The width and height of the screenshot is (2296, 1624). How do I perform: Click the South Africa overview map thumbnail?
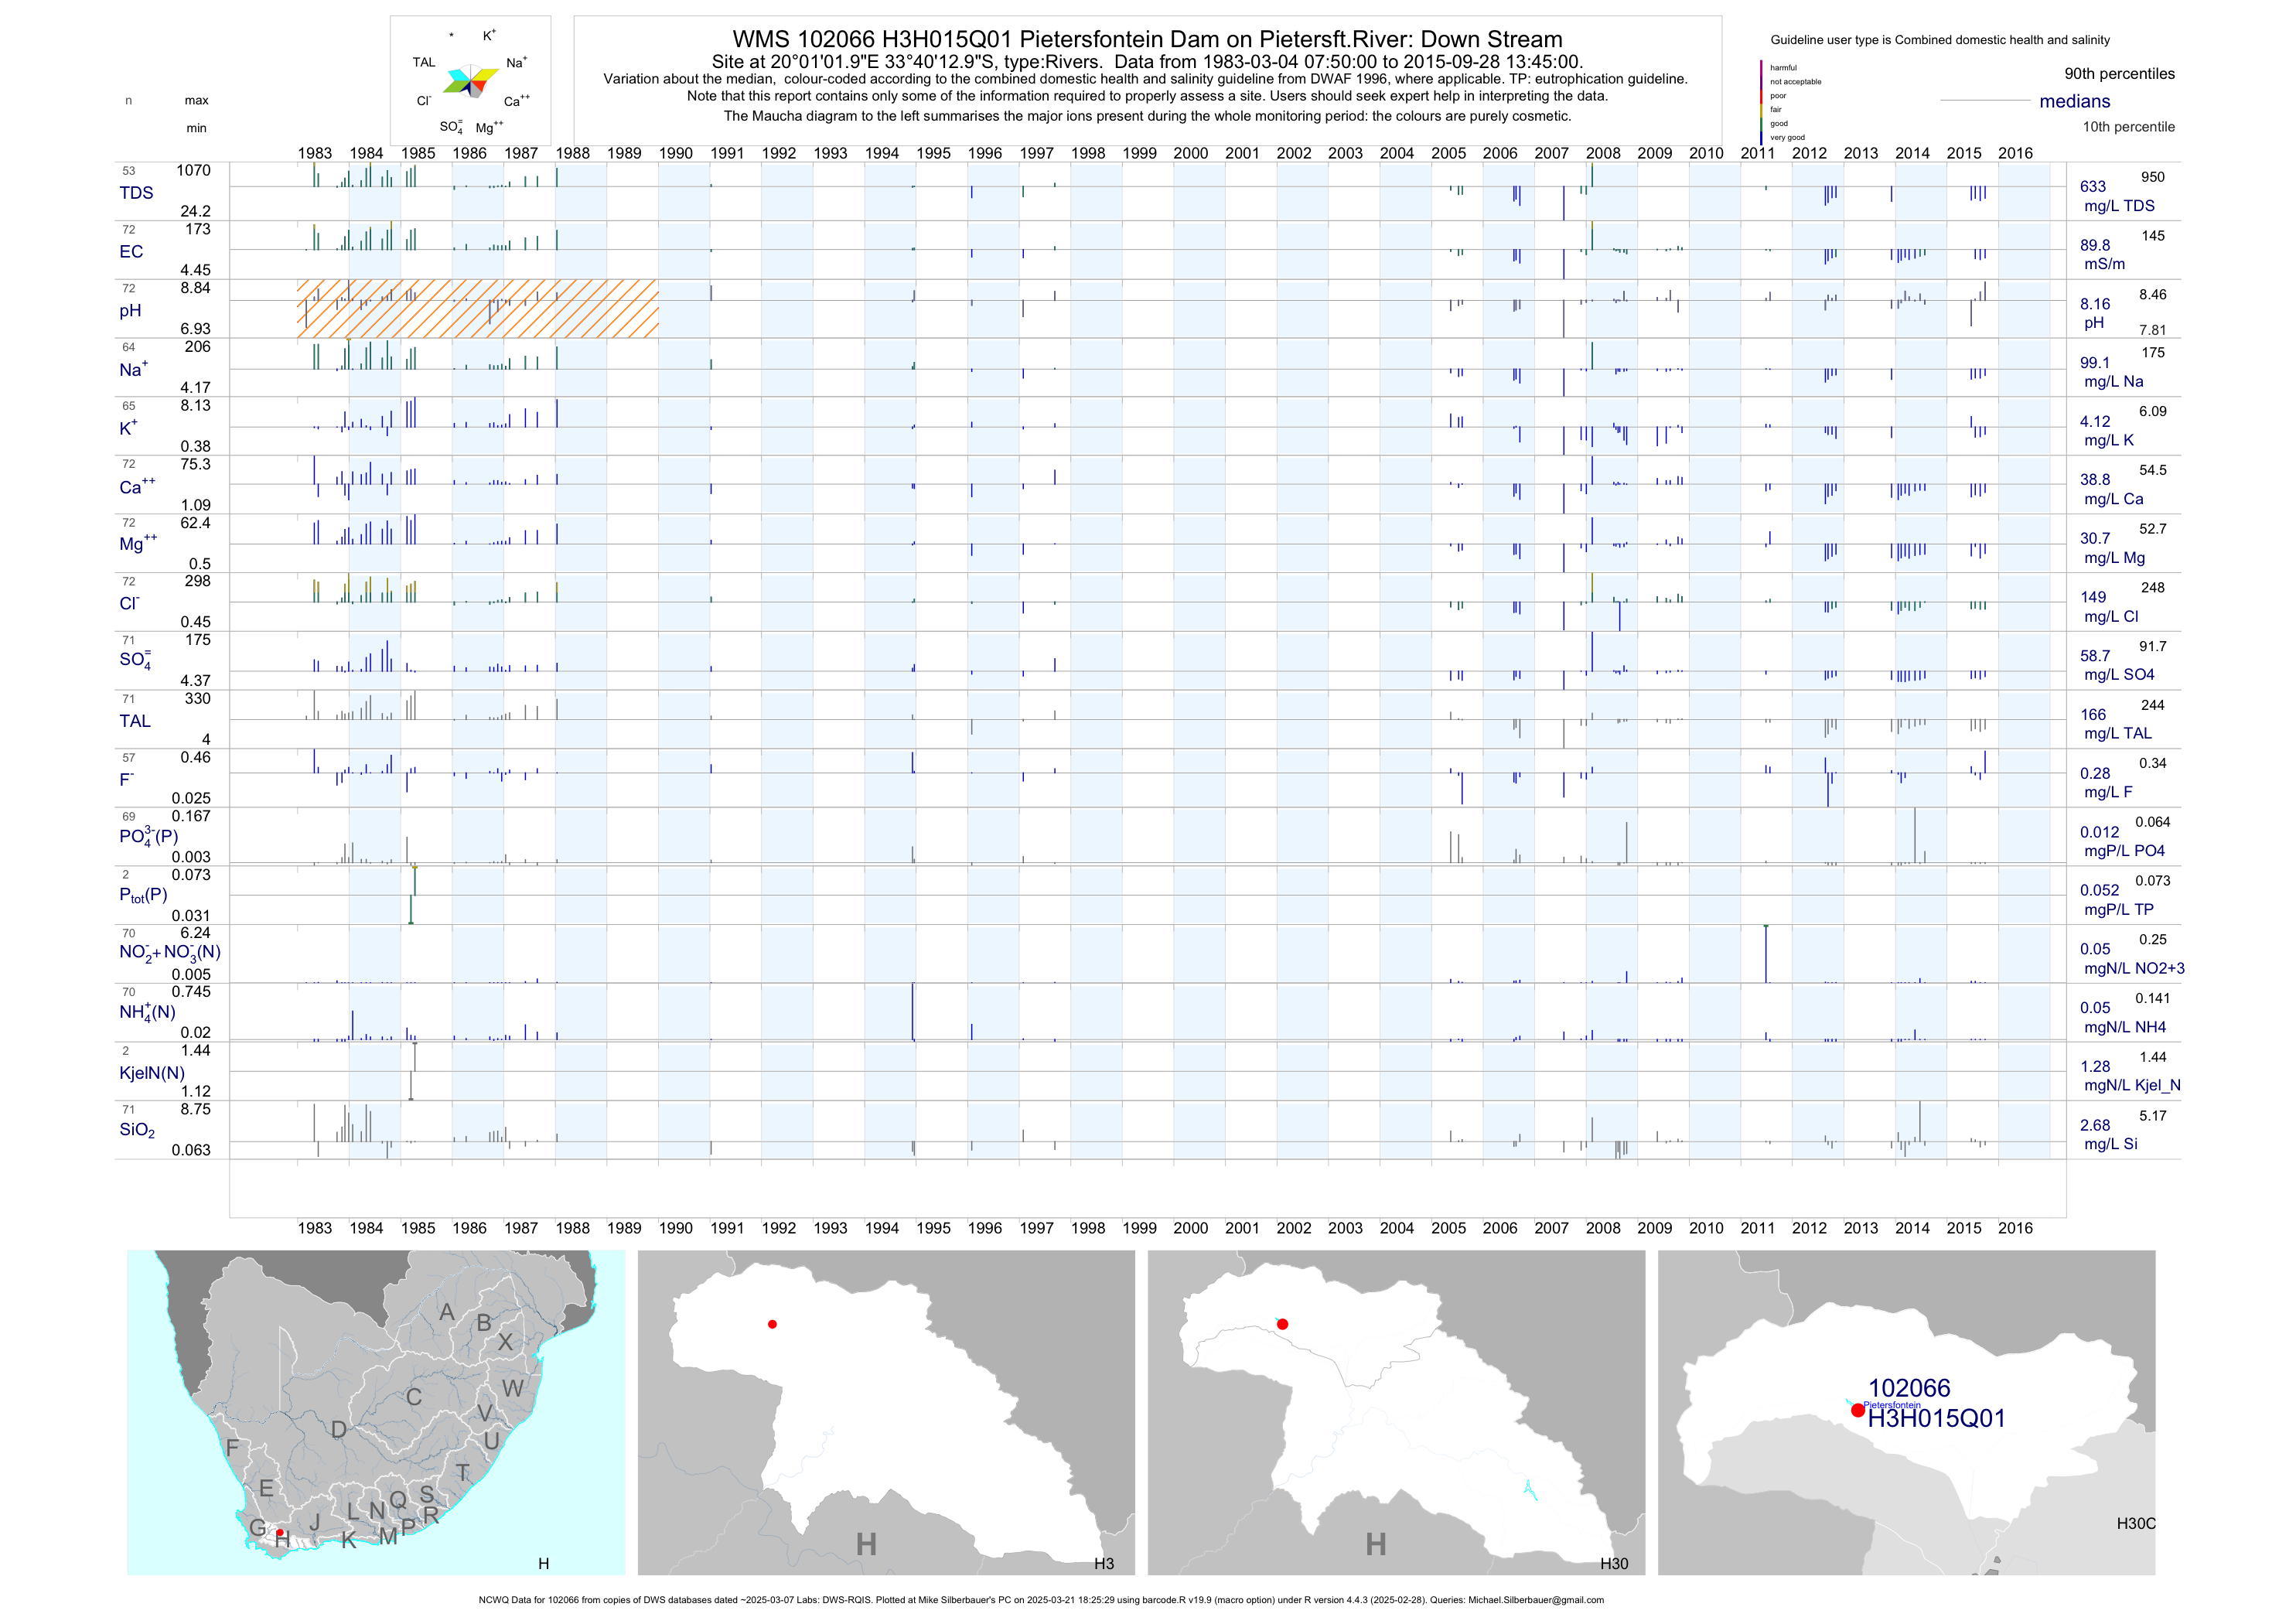coord(376,1412)
